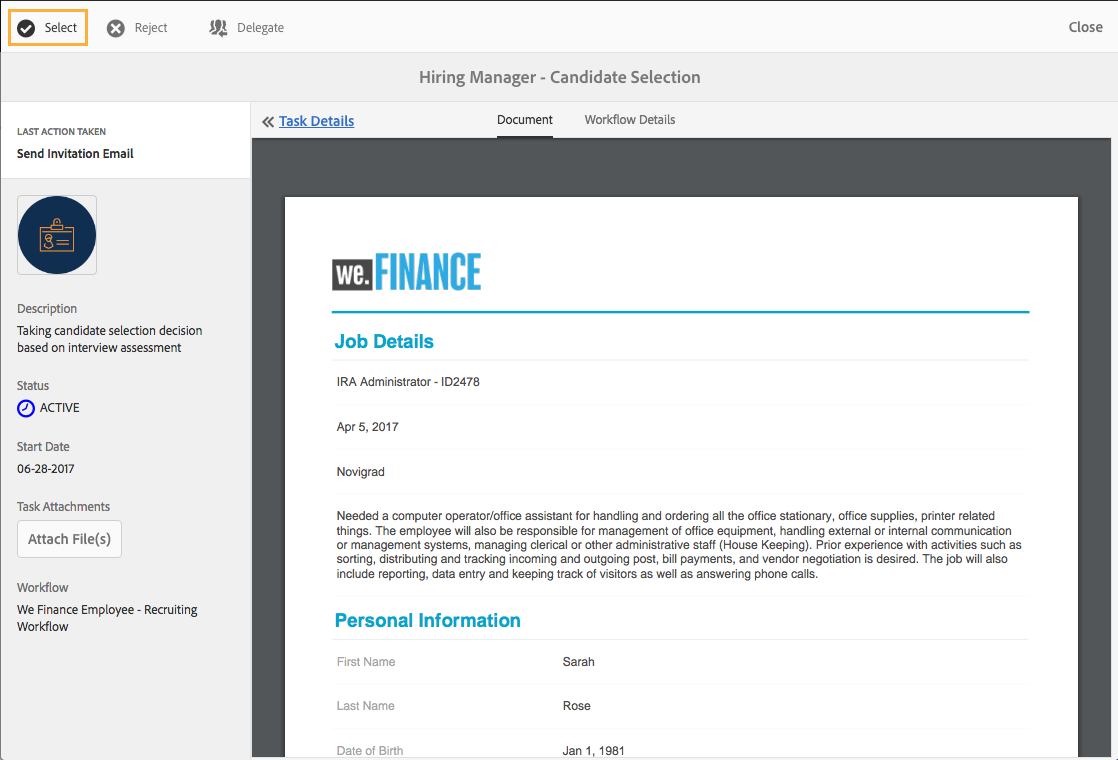Click the IRA Administrator - ID2478 job title

[408, 382]
